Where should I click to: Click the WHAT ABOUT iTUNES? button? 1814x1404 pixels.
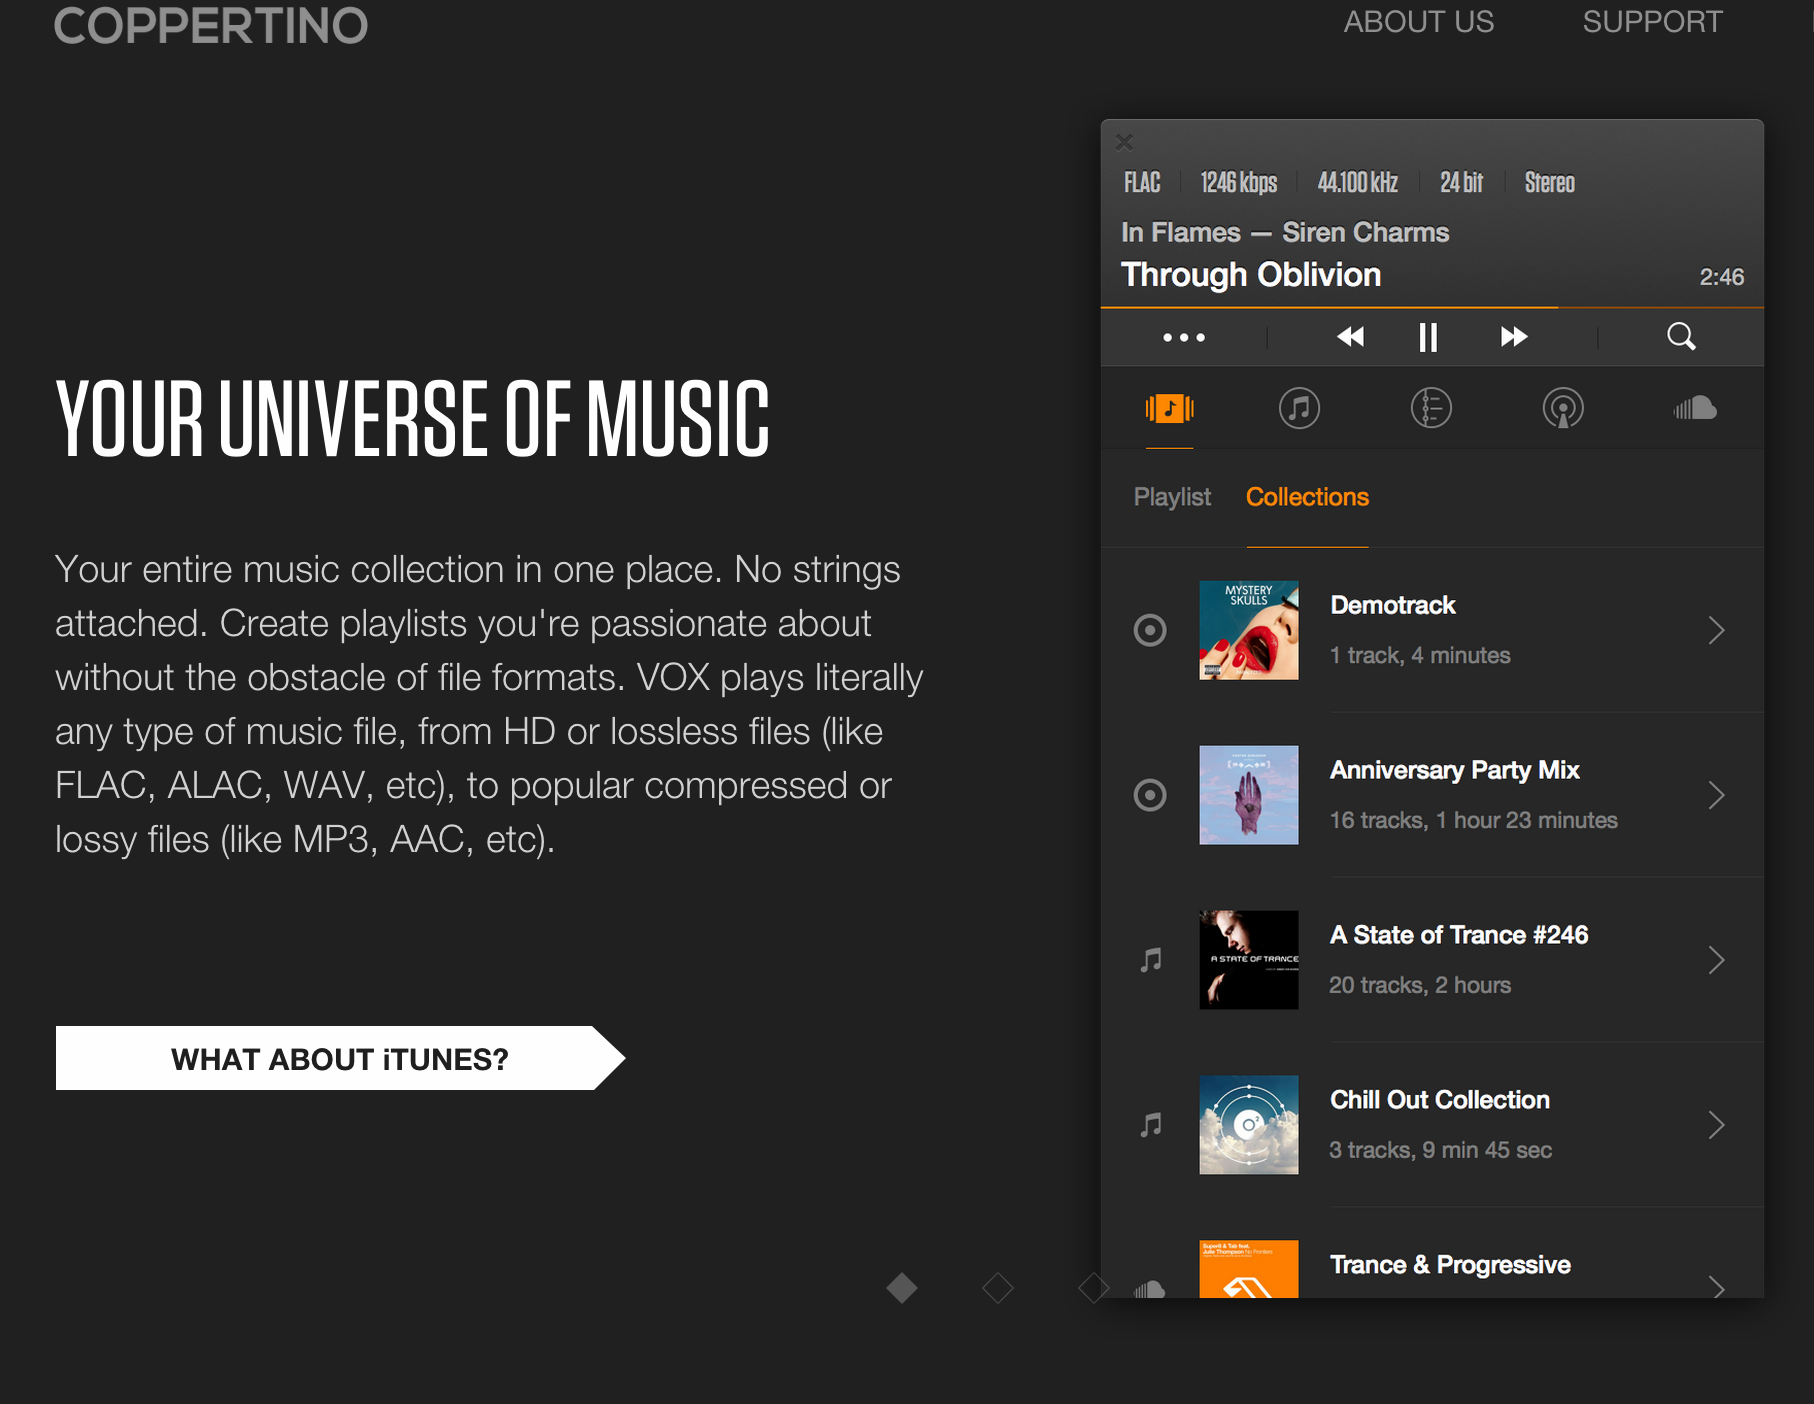tap(340, 1058)
